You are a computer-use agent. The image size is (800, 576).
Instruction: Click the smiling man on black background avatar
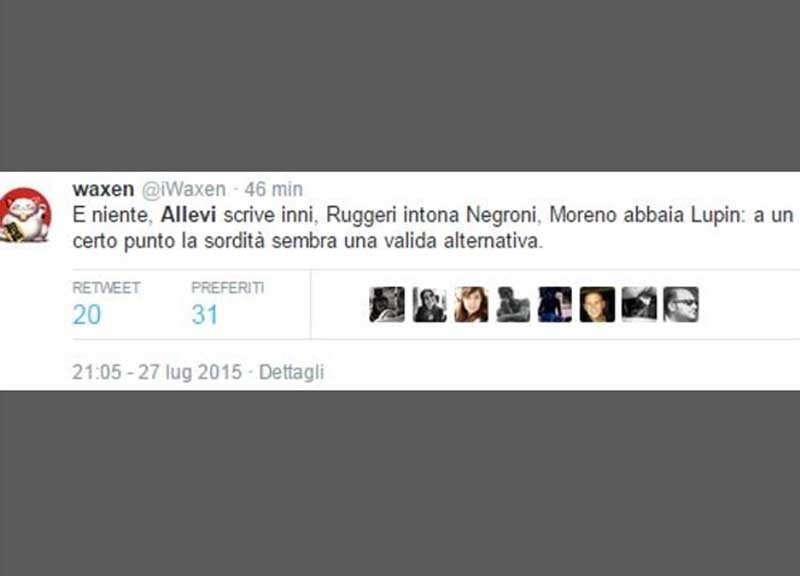pyautogui.click(x=597, y=305)
